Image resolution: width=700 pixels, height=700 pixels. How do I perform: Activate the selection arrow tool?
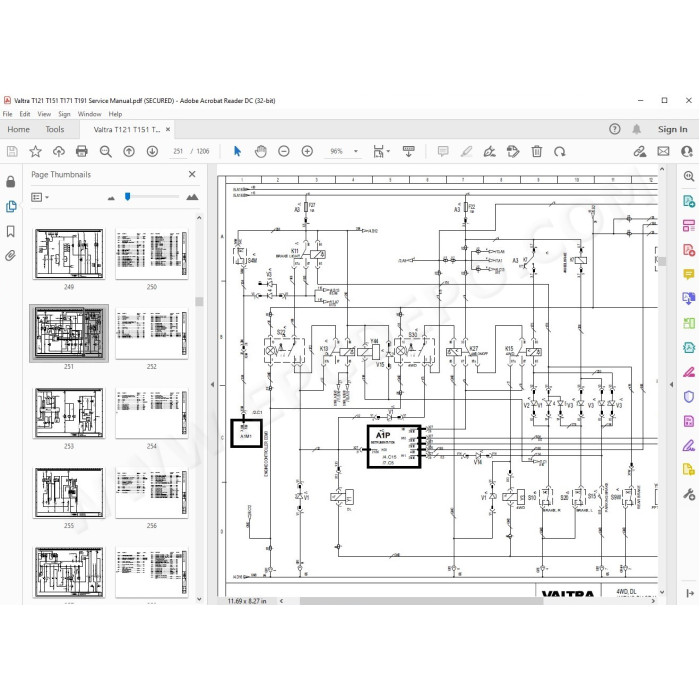pos(237,151)
